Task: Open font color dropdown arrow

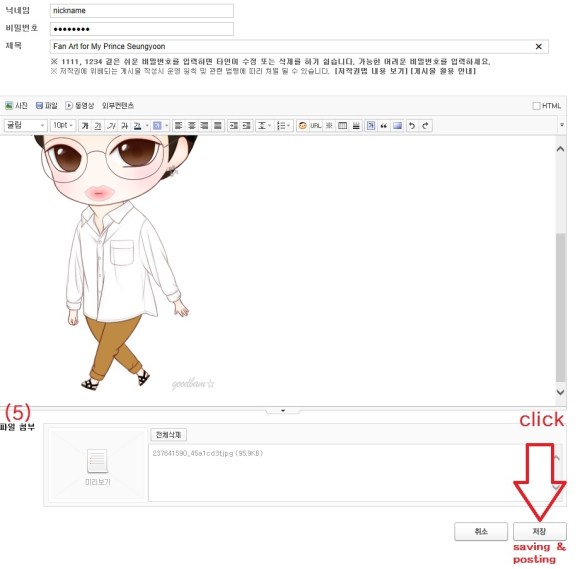Action: click(x=147, y=126)
